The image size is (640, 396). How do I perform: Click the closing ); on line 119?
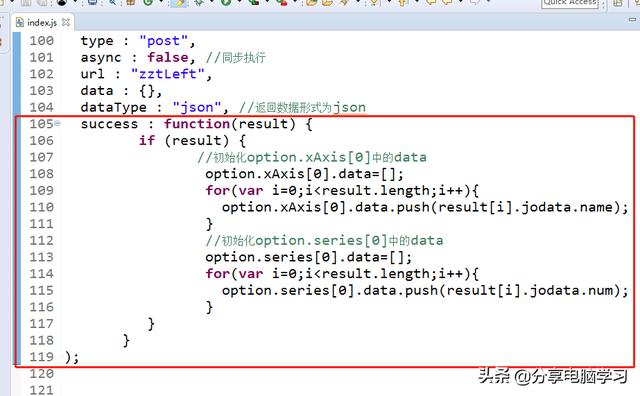click(72, 357)
